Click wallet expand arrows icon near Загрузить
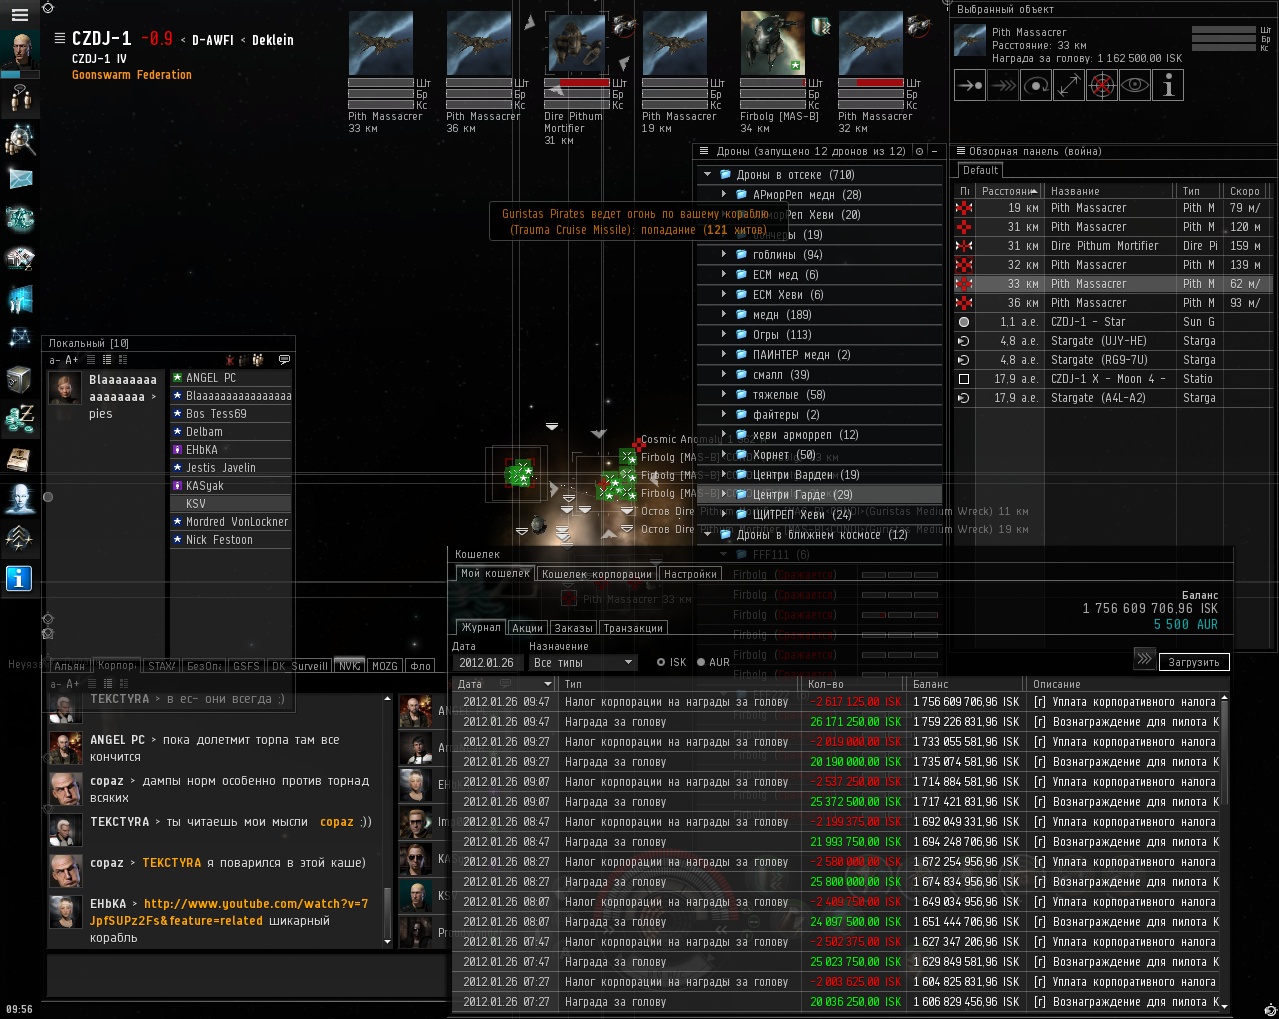 [x=1145, y=658]
